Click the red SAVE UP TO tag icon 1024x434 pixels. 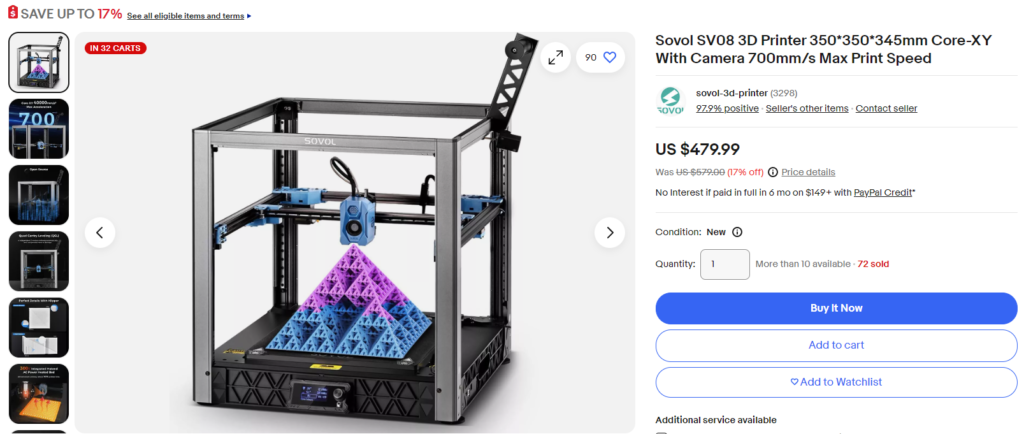[x=12, y=13]
